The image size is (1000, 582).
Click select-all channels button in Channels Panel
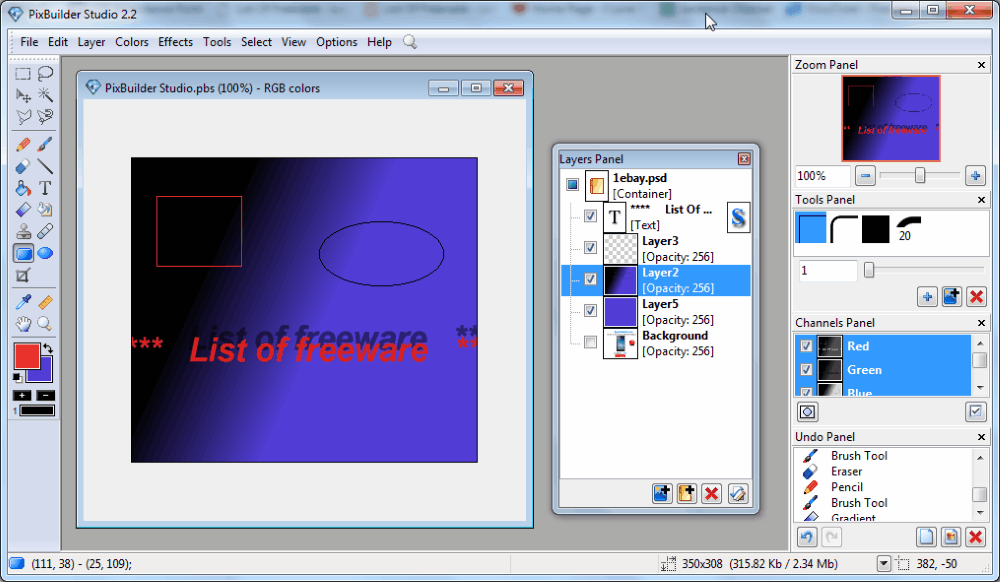[x=975, y=412]
